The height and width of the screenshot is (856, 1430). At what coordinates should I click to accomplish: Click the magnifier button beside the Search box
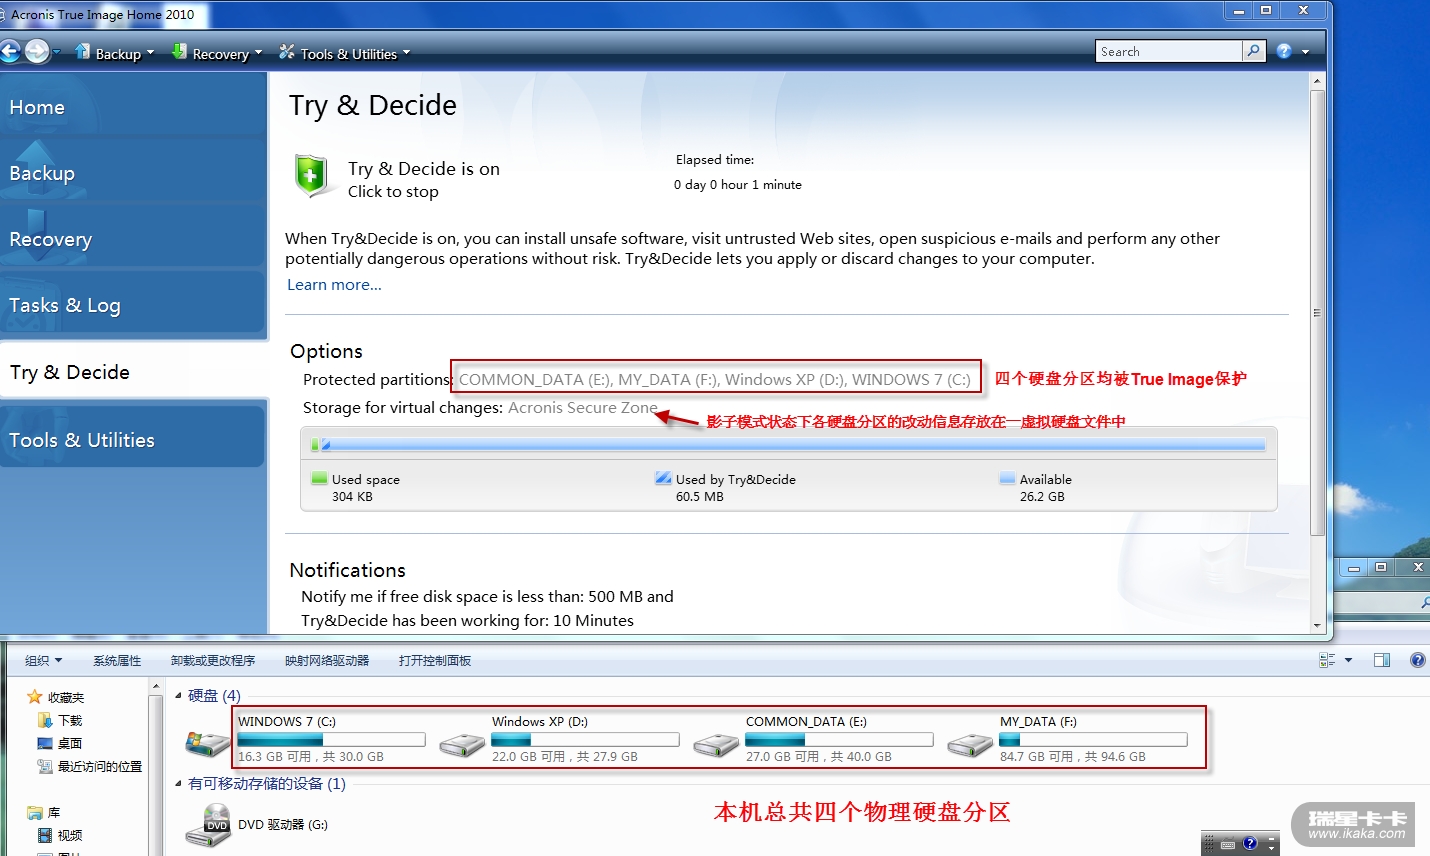pyautogui.click(x=1254, y=51)
